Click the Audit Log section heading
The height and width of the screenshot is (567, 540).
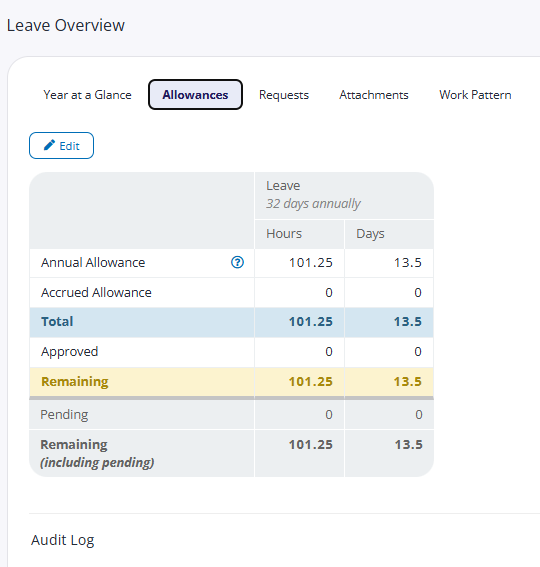point(63,540)
